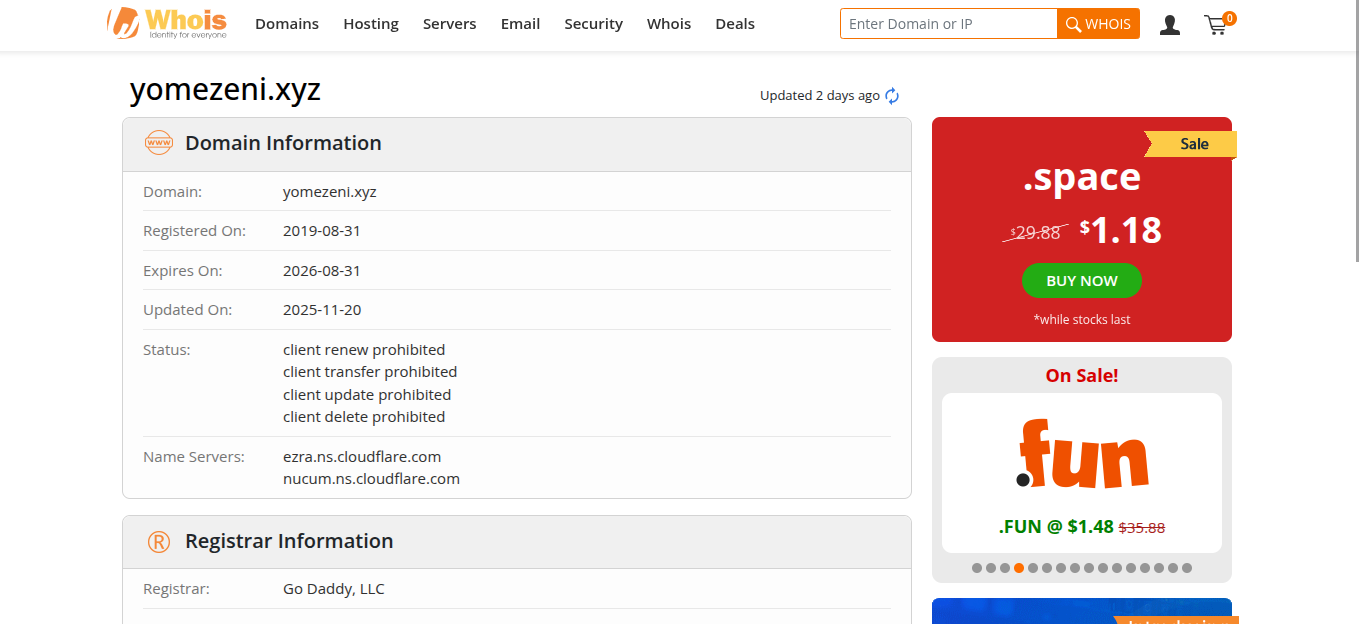Click status client update prohibited
Screen dimensions: 1359x624
point(367,395)
